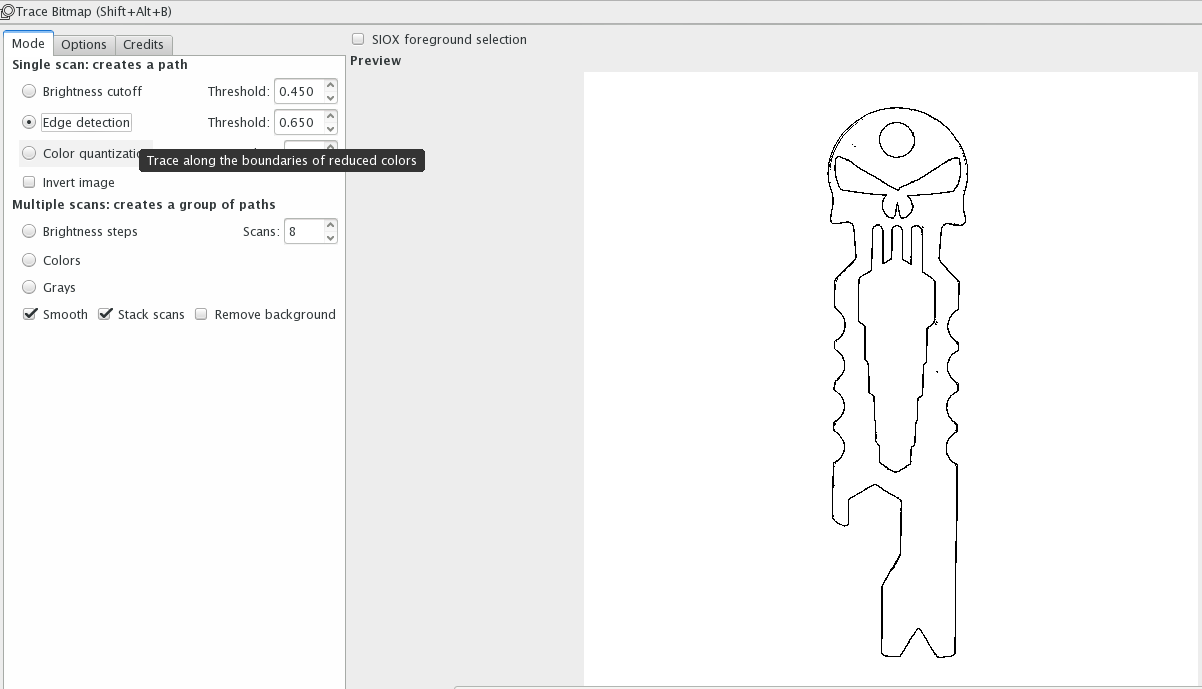Select the Colors scan mode
This screenshot has height=689, width=1202.
click(x=29, y=260)
